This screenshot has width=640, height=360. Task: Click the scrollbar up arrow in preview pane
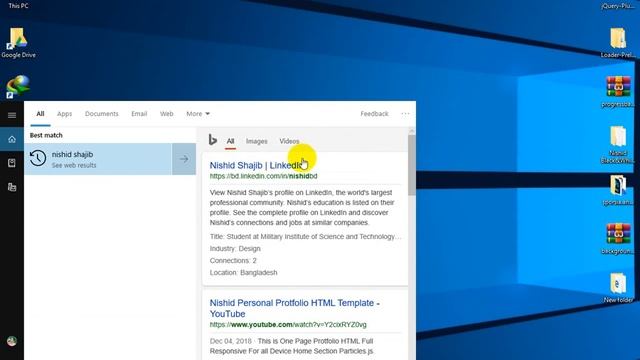pyautogui.click(x=411, y=131)
